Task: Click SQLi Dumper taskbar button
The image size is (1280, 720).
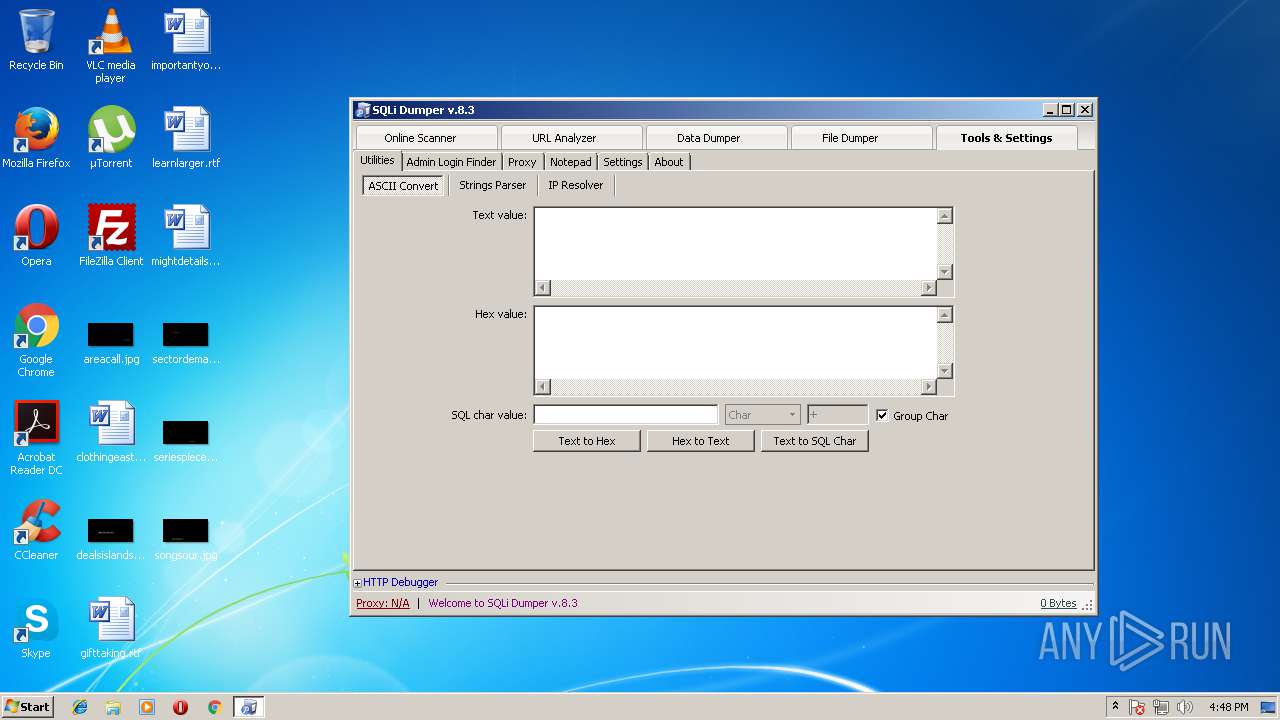Action: click(248, 707)
